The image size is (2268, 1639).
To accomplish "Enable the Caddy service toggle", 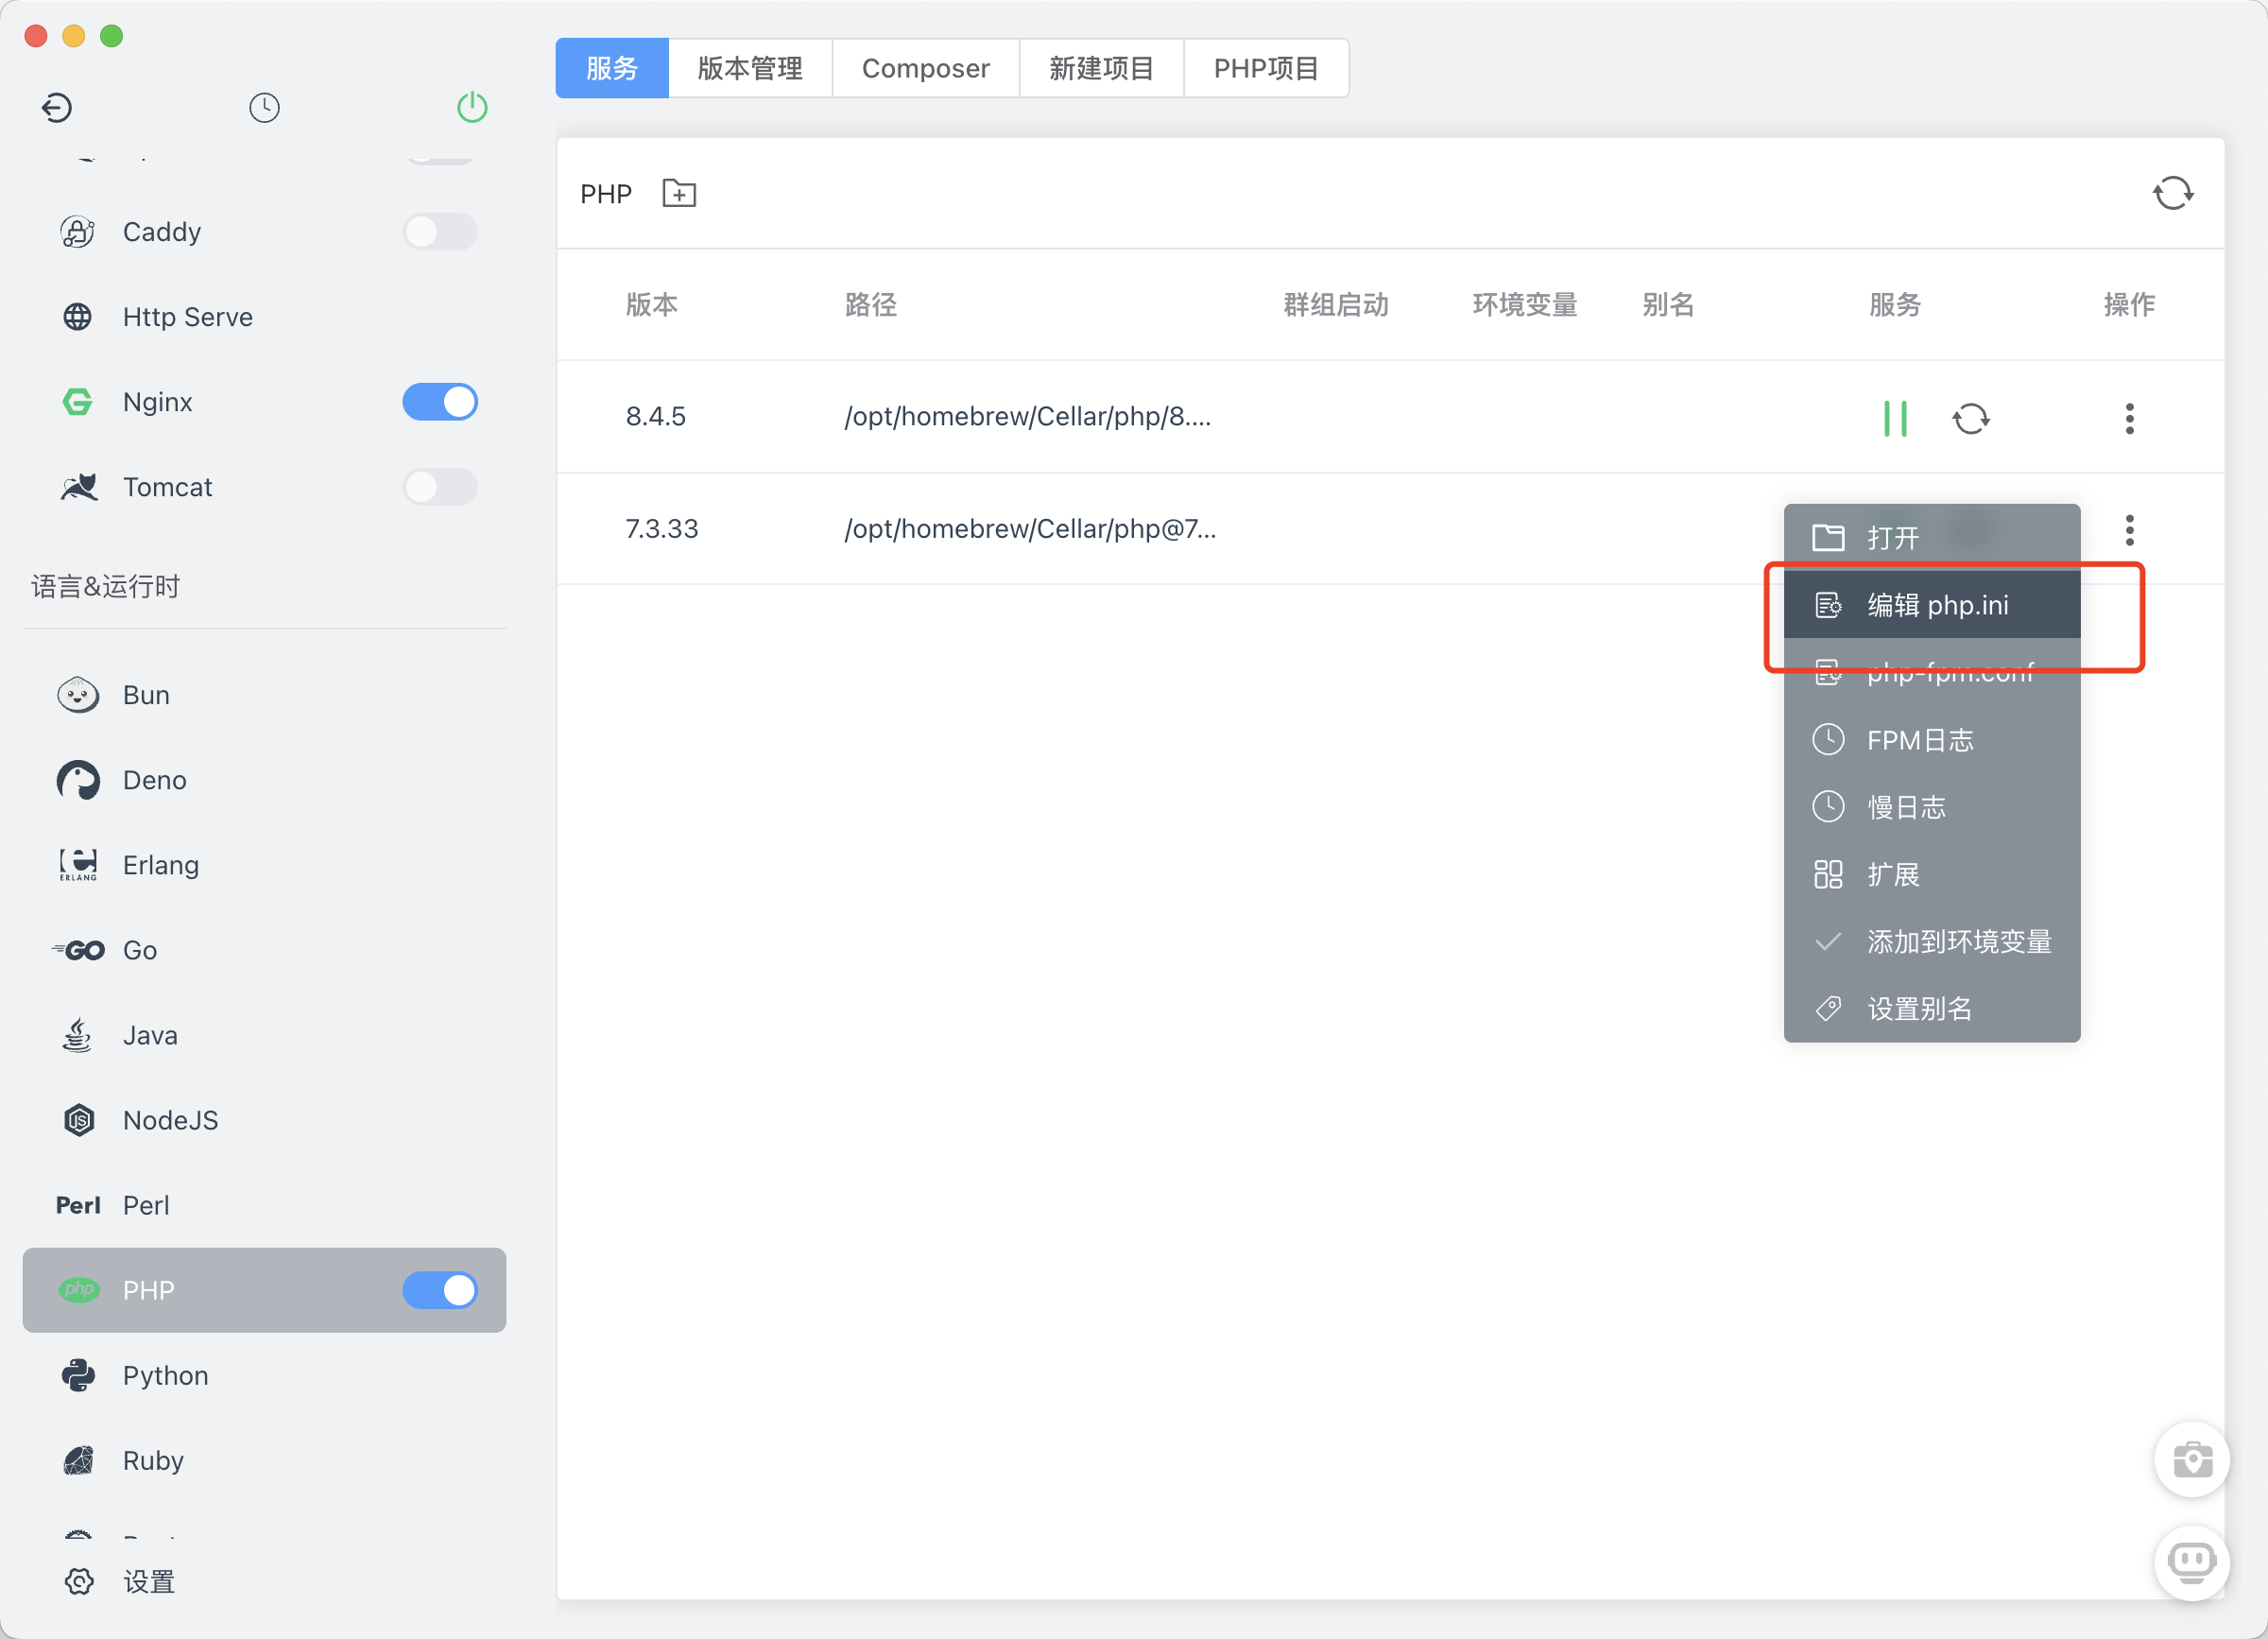I will 440,232.
